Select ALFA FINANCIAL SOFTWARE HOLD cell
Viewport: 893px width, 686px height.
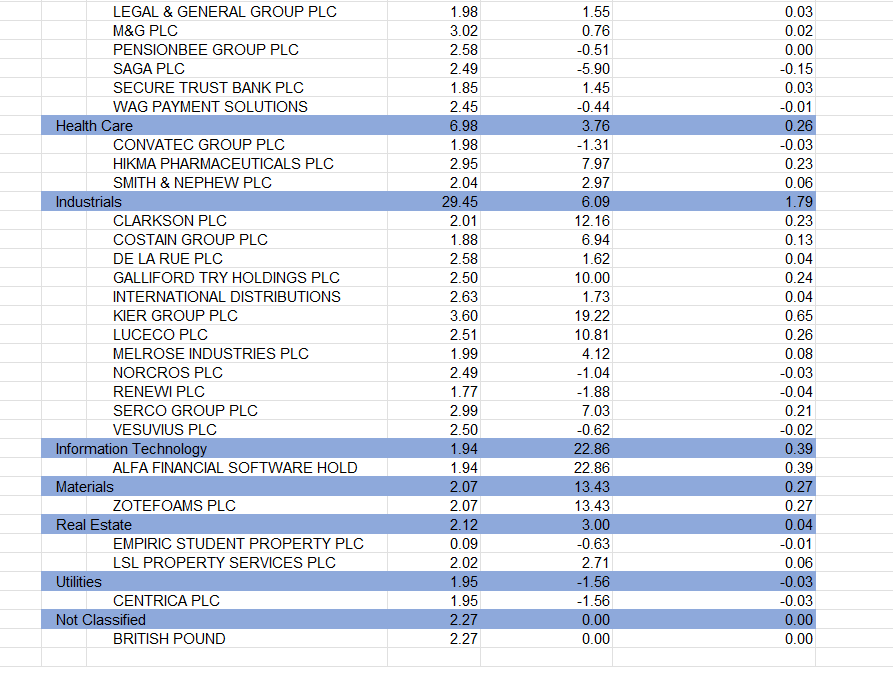click(x=237, y=467)
